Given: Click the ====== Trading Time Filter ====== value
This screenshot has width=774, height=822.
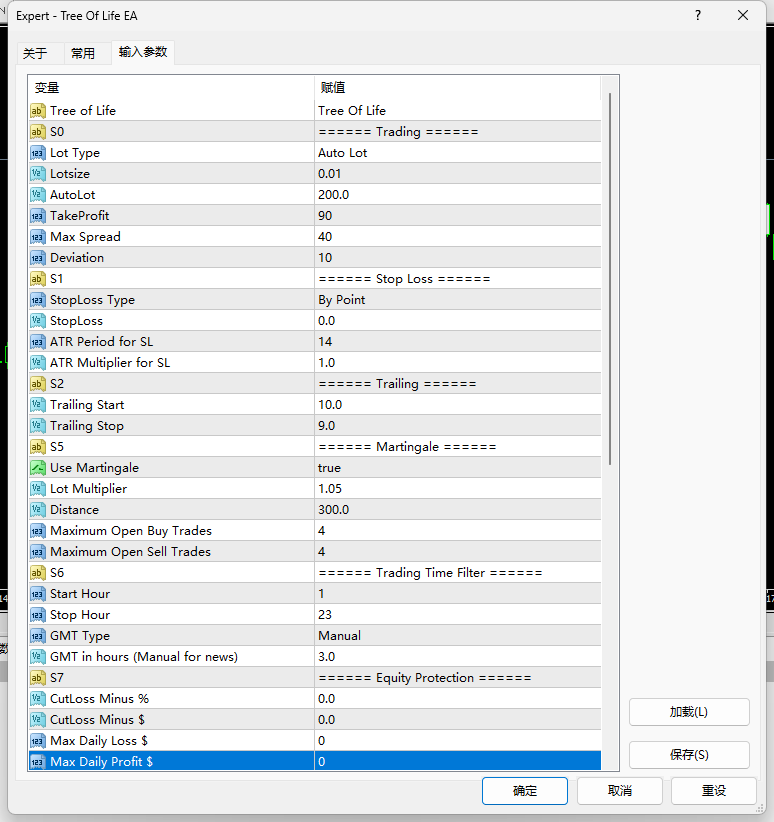Looking at the screenshot, I should (x=430, y=572).
